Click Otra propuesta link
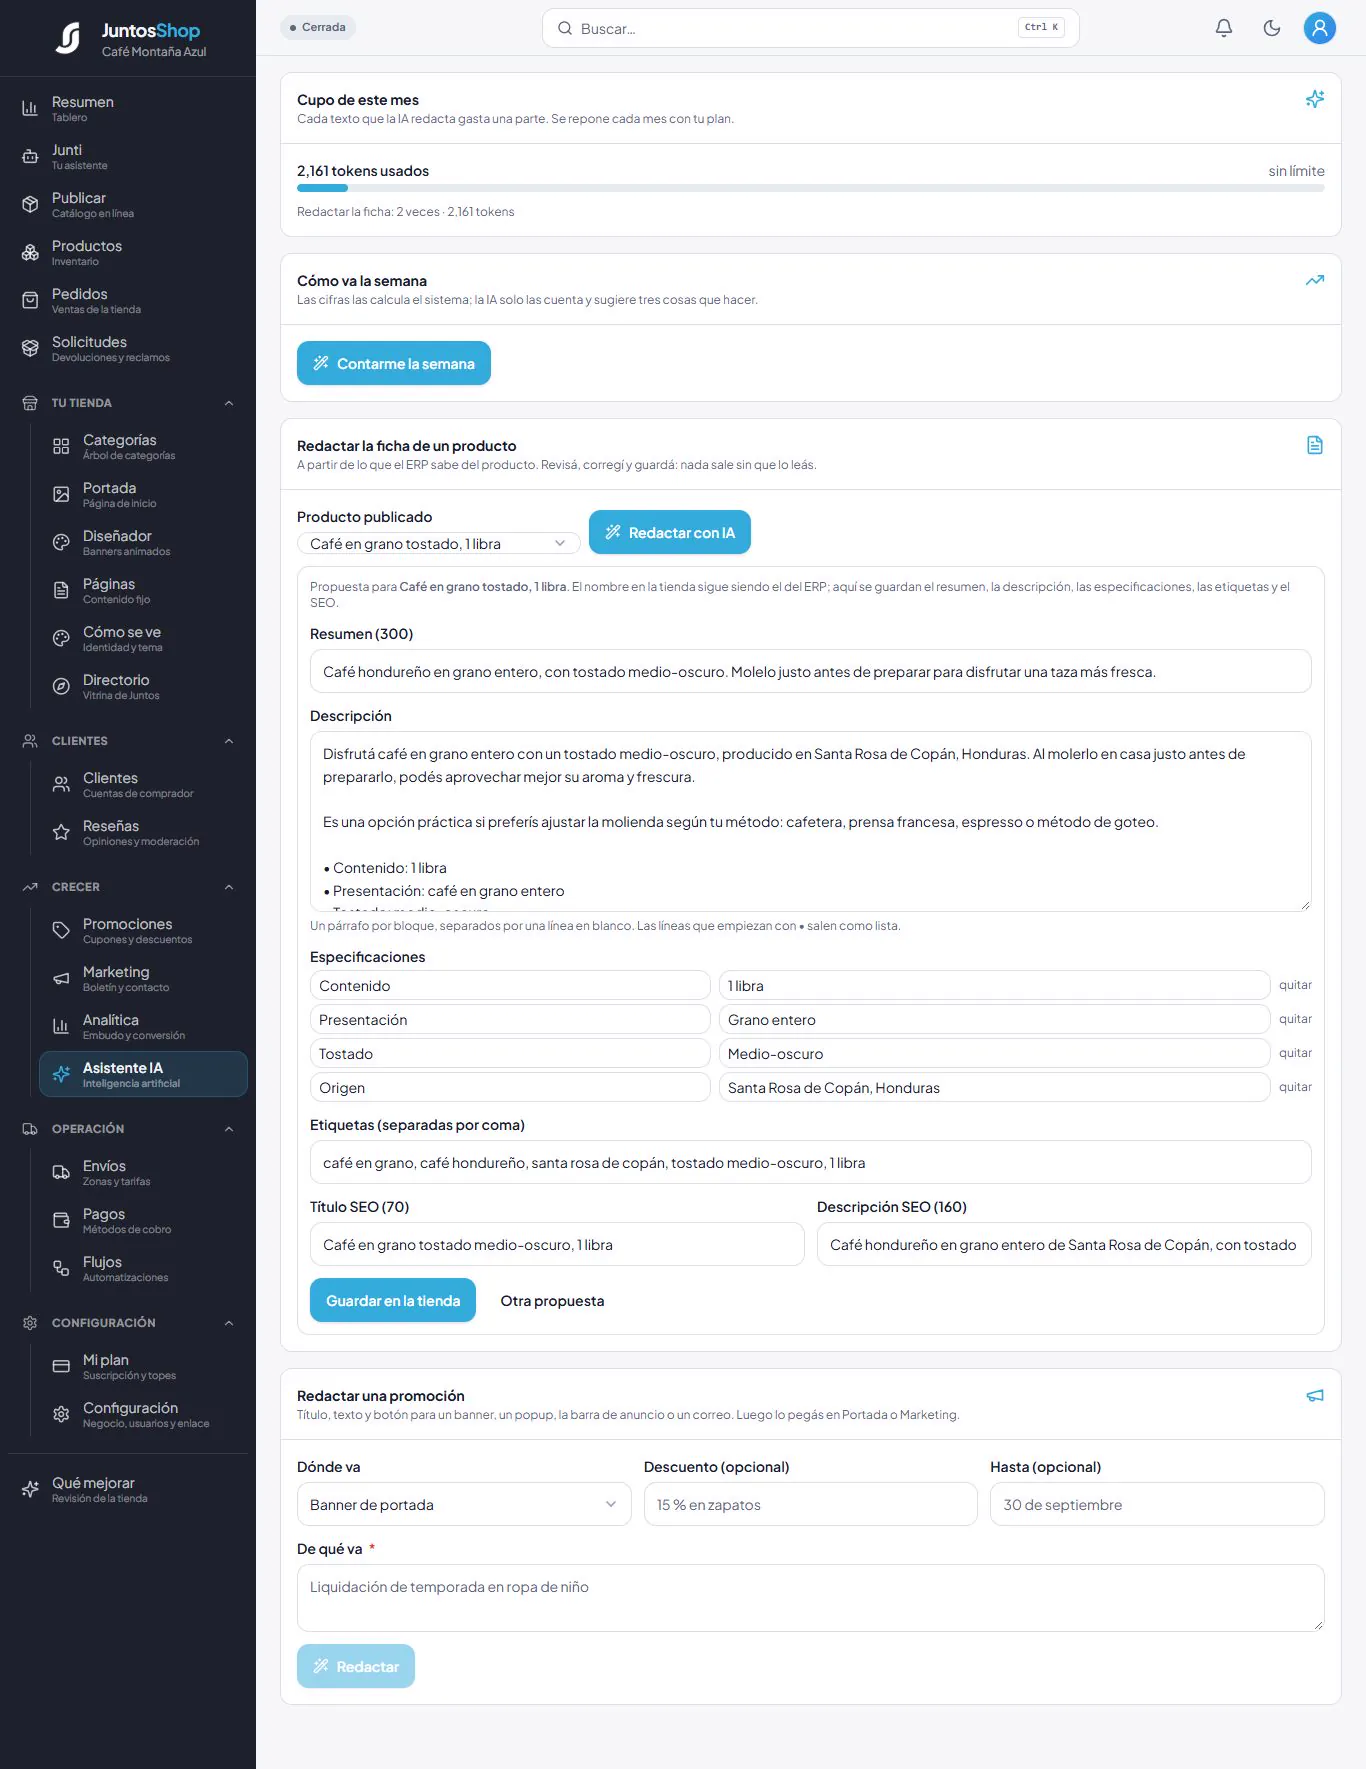The height and width of the screenshot is (1769, 1366). point(552,1301)
